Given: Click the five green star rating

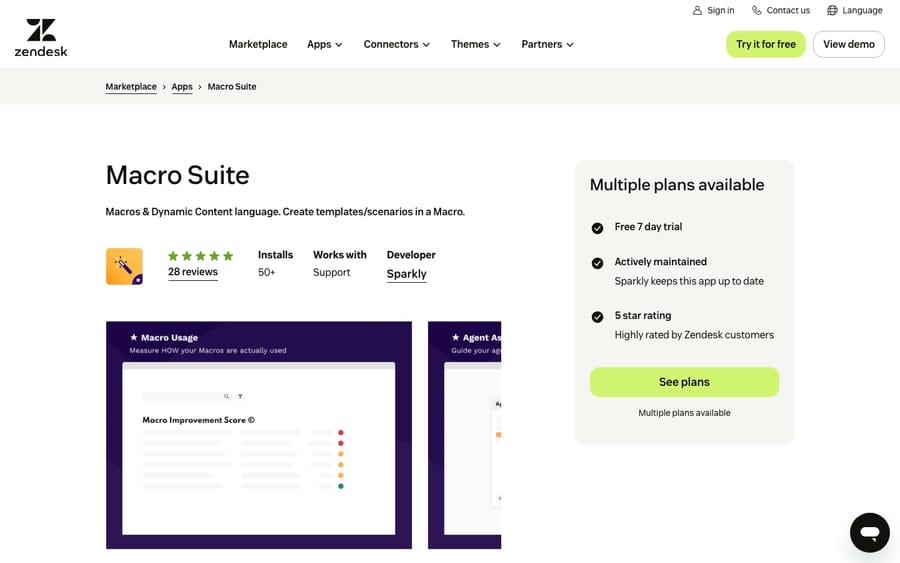Looking at the screenshot, I should tap(200, 256).
